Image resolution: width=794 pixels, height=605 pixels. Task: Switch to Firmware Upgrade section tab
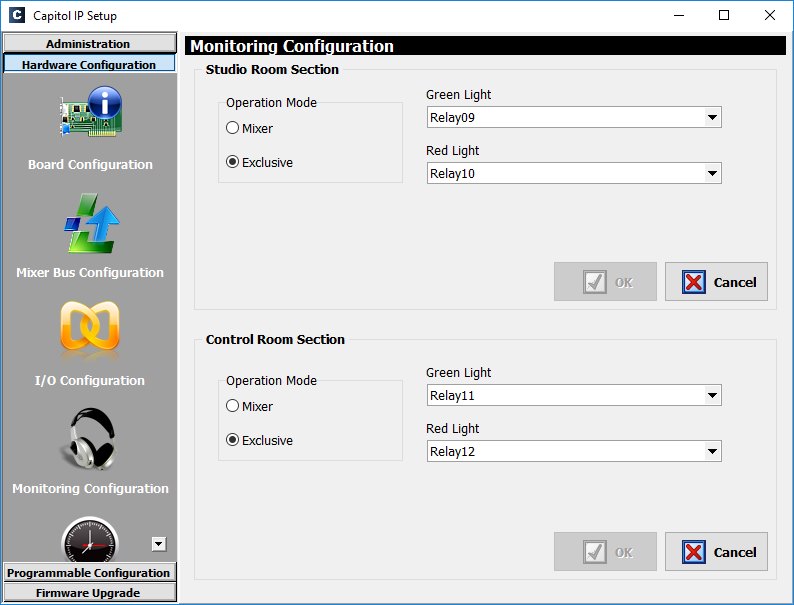[90, 592]
